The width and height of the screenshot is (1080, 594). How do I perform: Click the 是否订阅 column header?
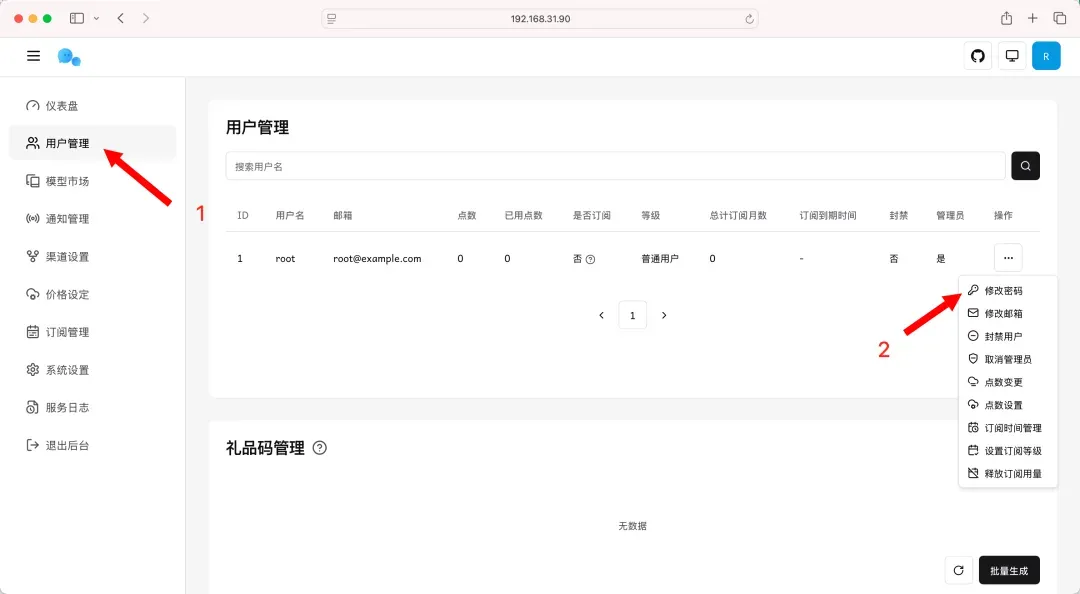(592, 215)
